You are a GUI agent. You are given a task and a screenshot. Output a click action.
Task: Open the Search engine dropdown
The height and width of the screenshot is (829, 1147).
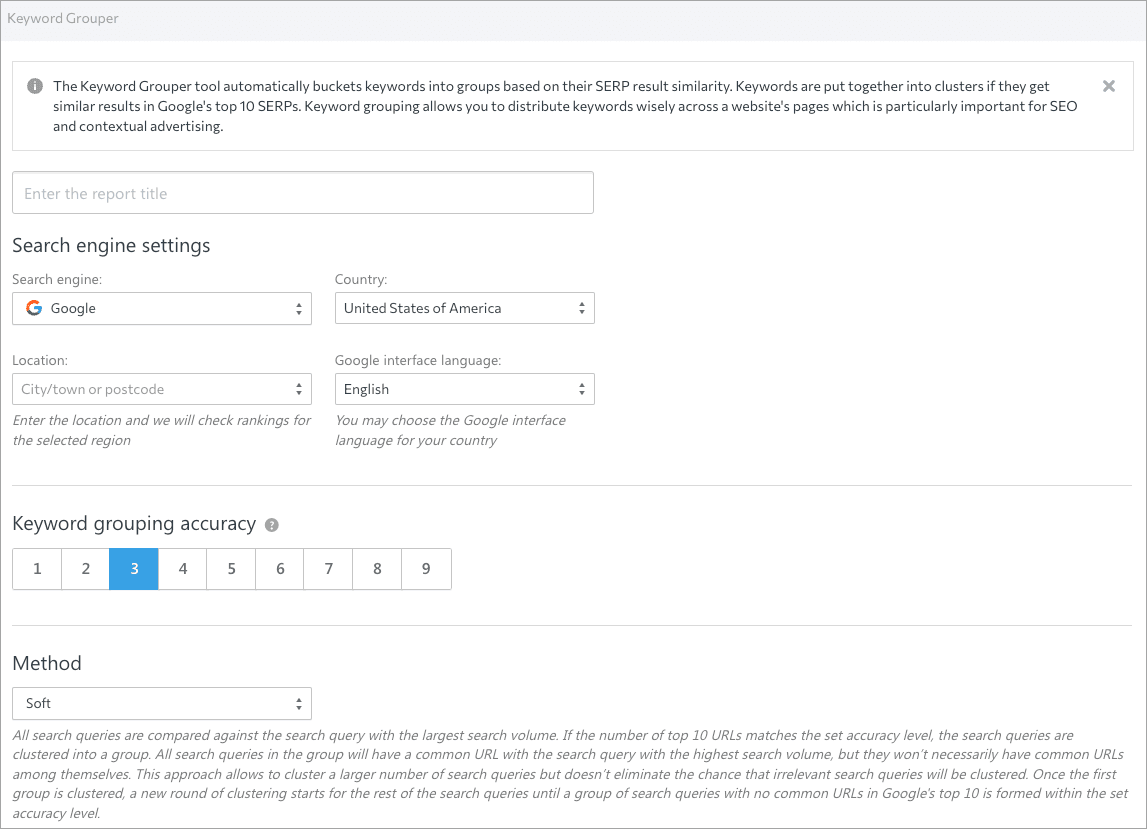(x=162, y=308)
